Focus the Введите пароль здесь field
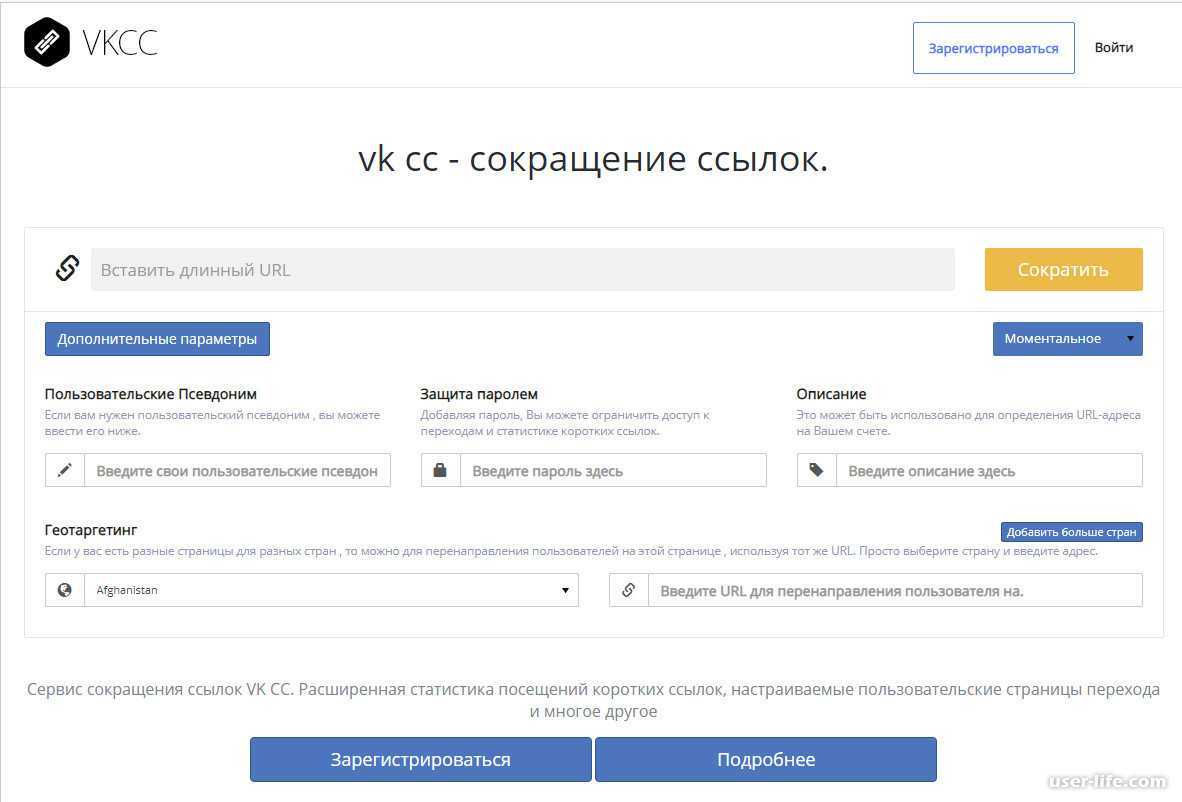This screenshot has height=802, width=1182. tap(613, 470)
